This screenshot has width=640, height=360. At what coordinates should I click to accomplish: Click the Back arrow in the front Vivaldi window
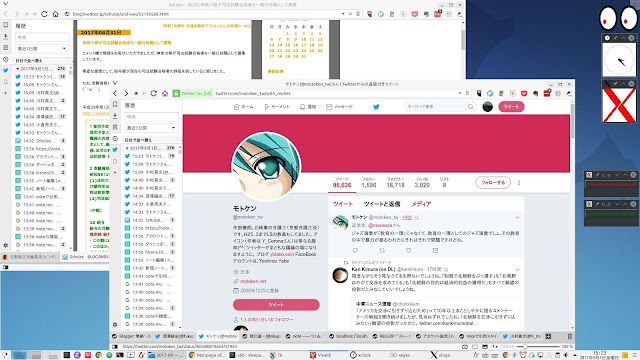(115, 93)
